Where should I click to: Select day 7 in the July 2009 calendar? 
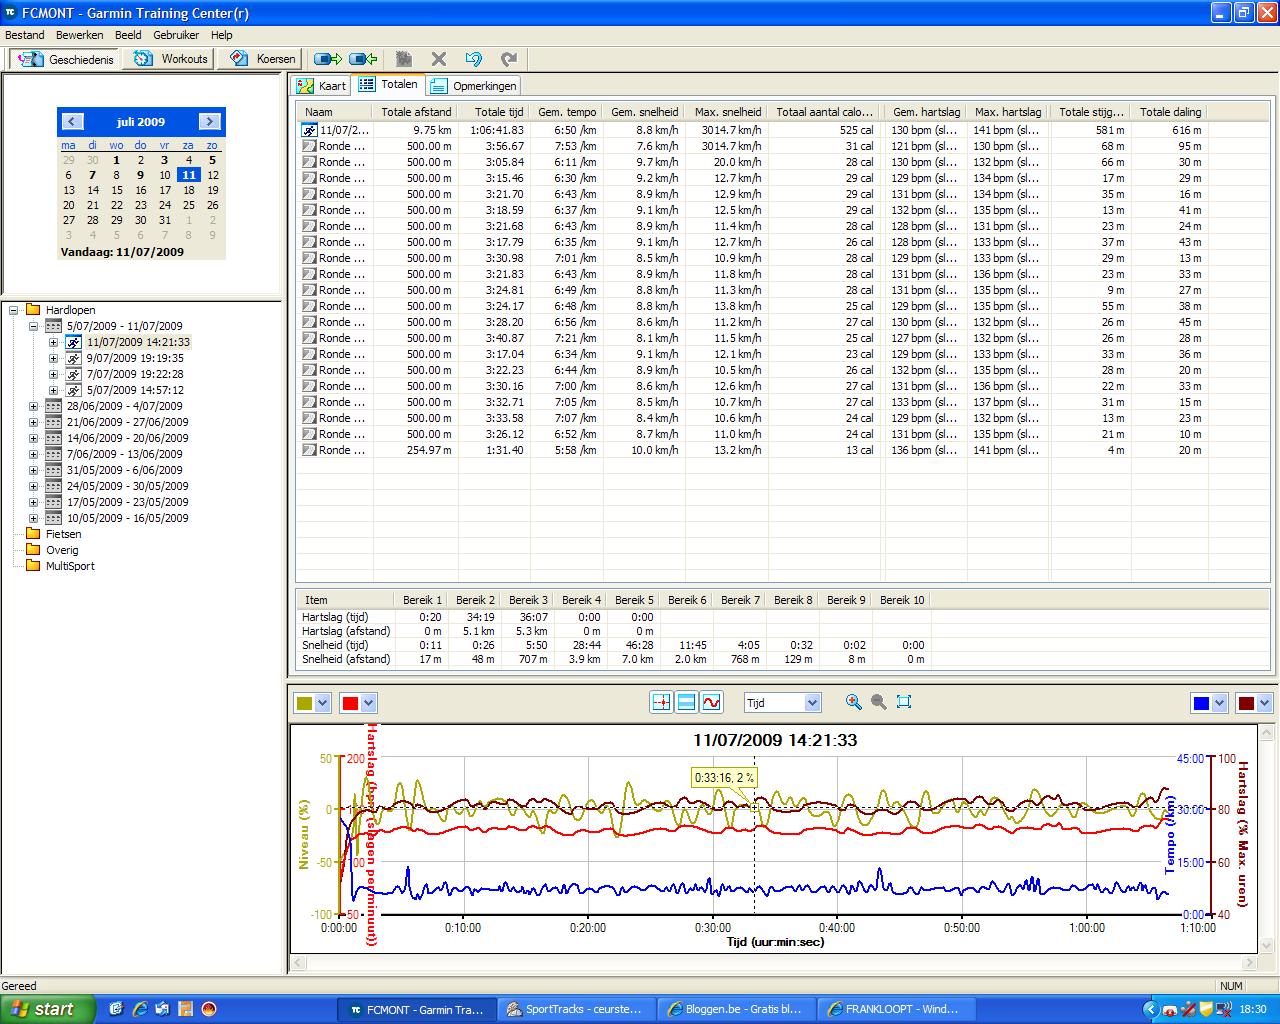[92, 175]
